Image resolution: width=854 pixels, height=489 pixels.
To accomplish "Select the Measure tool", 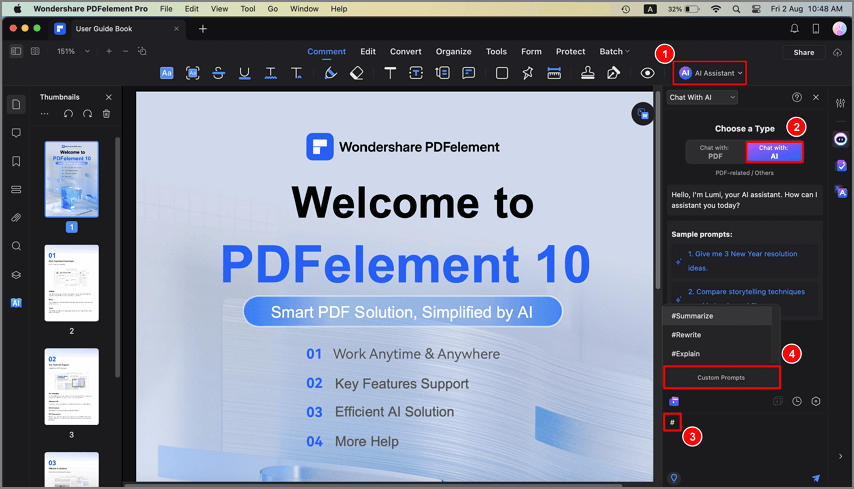I will click(x=554, y=73).
